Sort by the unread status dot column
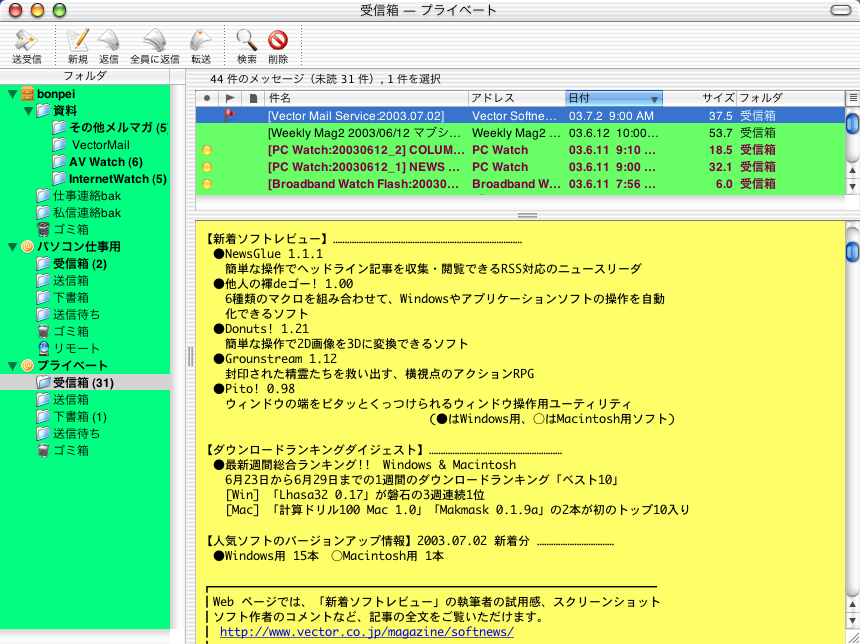Screen dimensions: 860x644 pyautogui.click(x=207, y=98)
